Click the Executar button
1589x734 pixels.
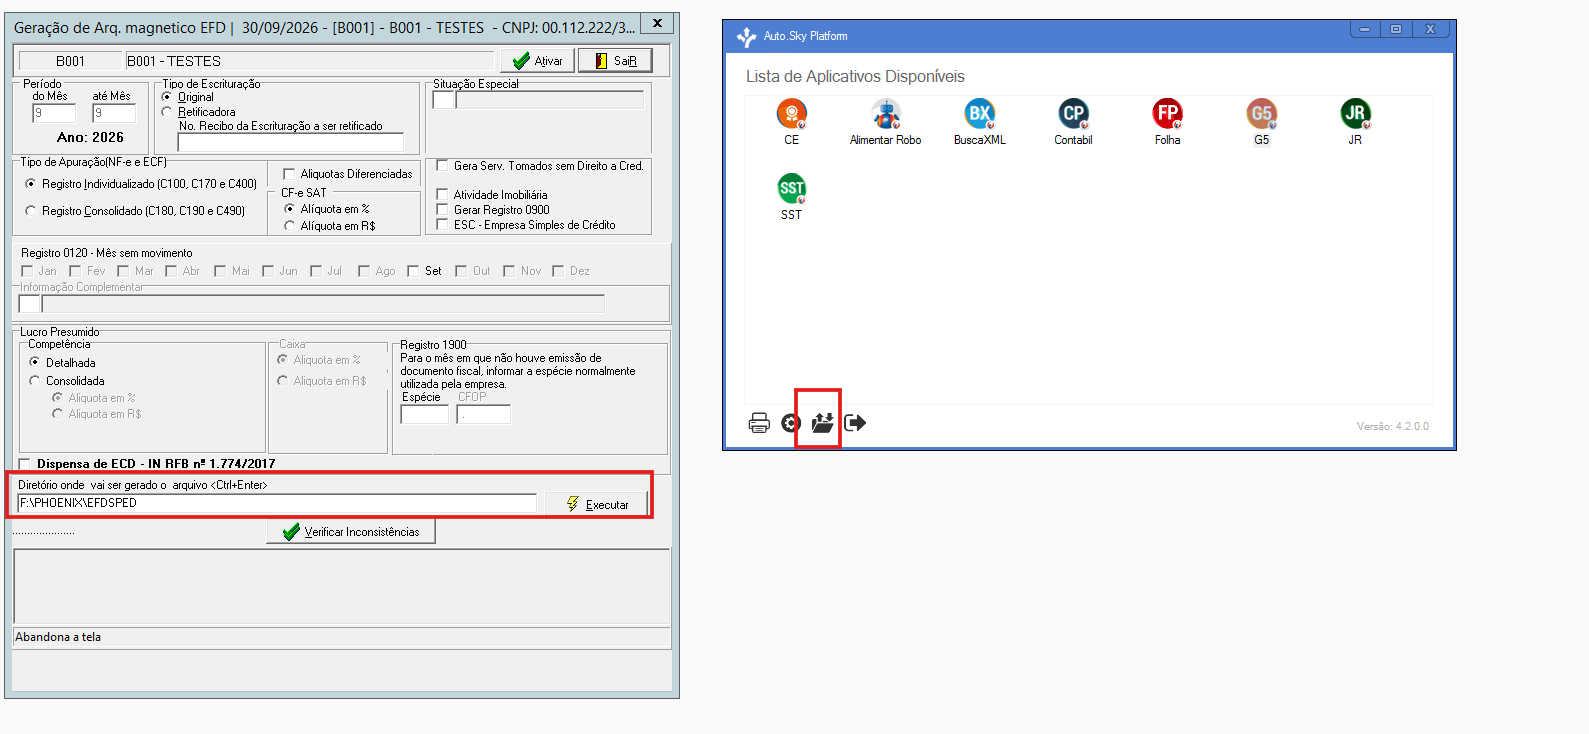[x=596, y=504]
